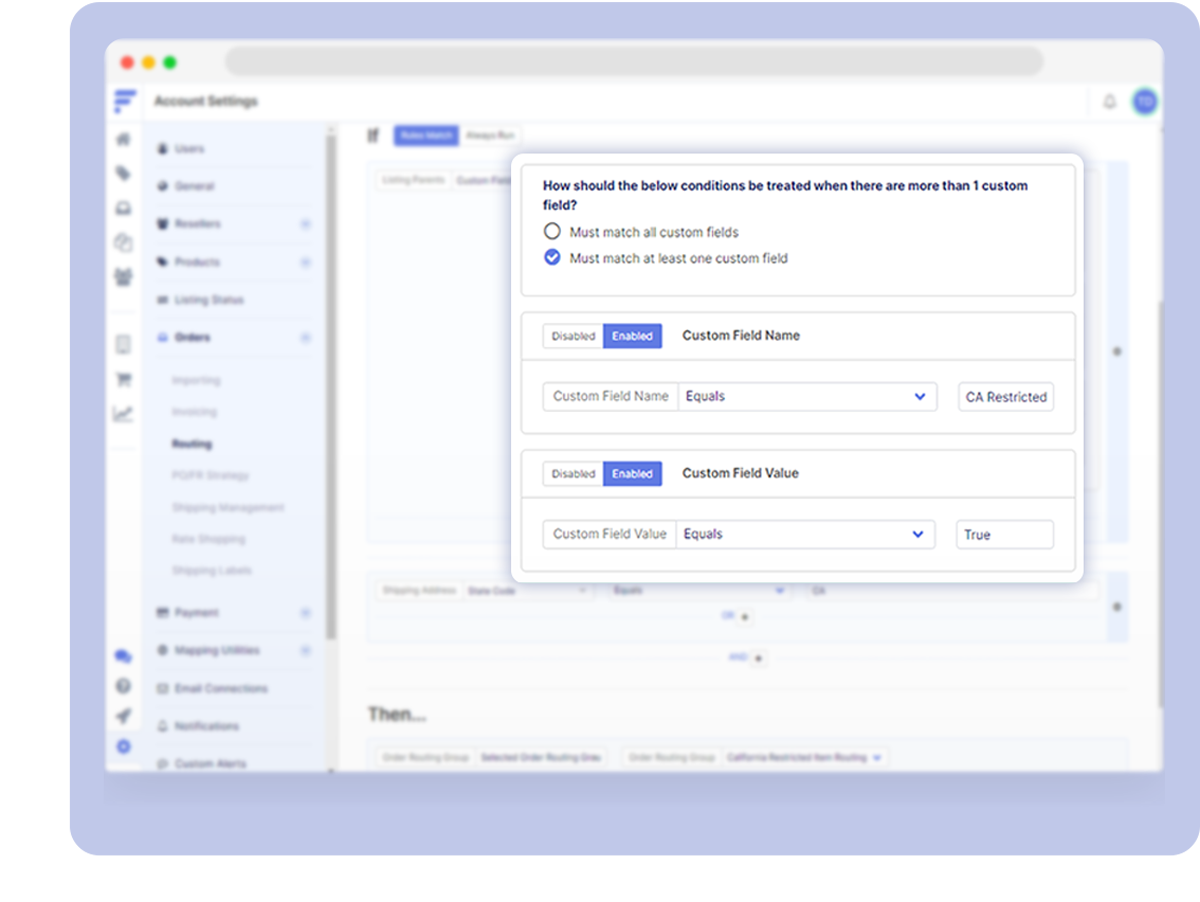Viewport: 1200px width, 902px height.
Task: Select 'Must match all custom fields' option
Action: click(552, 232)
